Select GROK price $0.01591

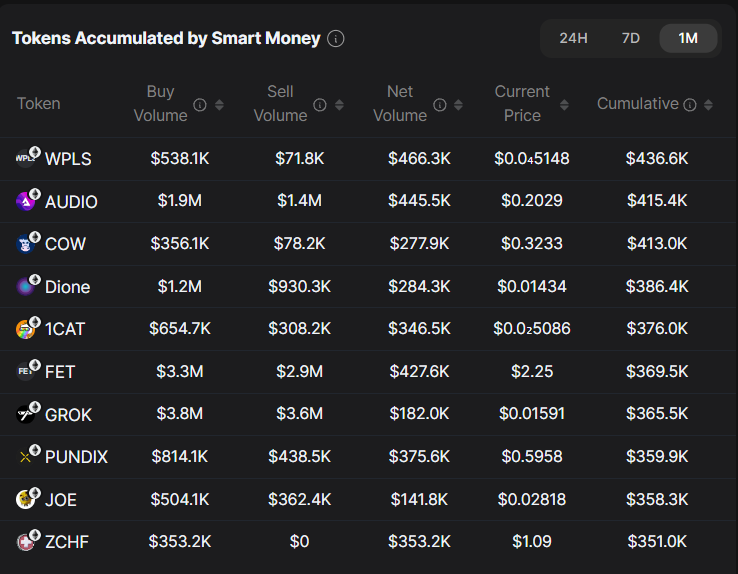pos(532,414)
